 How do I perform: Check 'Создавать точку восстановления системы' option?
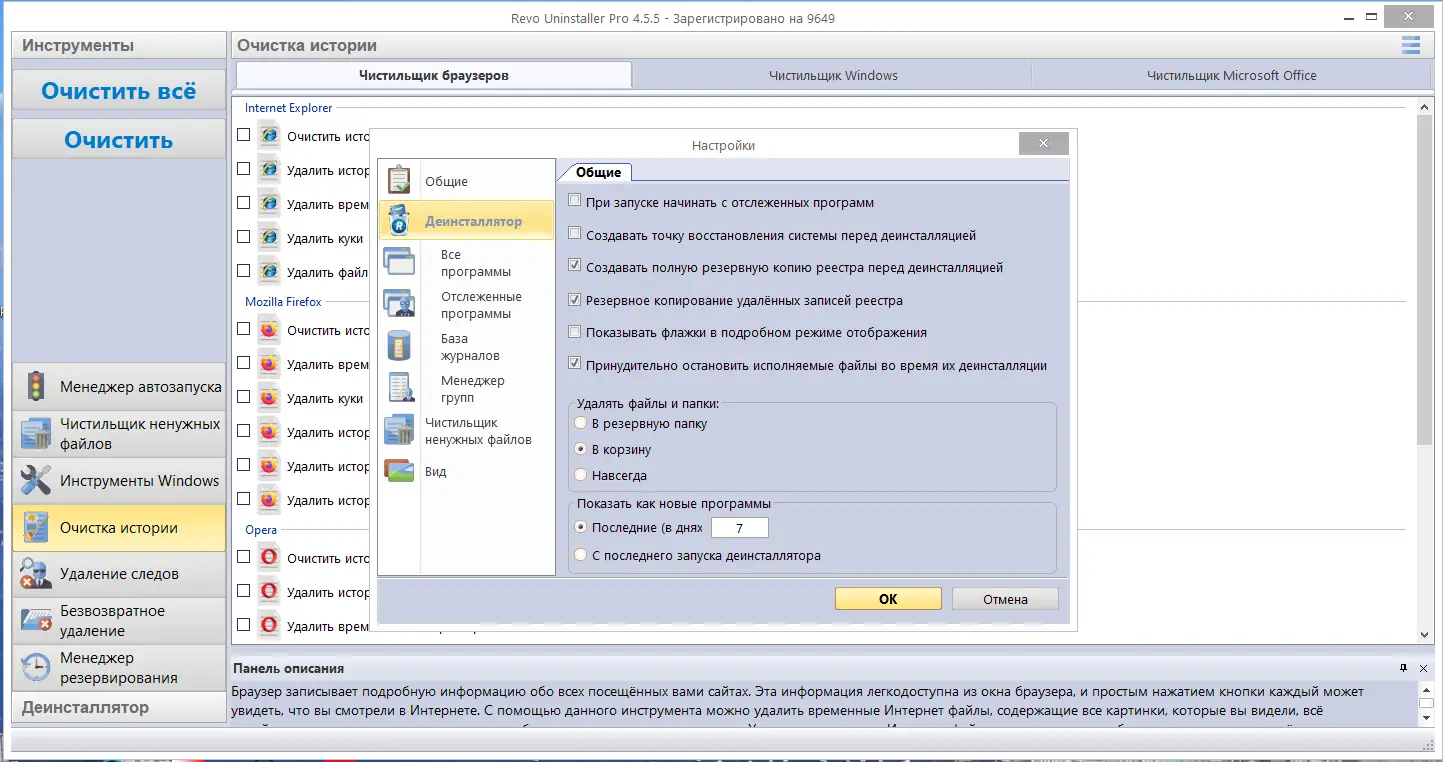(x=574, y=234)
